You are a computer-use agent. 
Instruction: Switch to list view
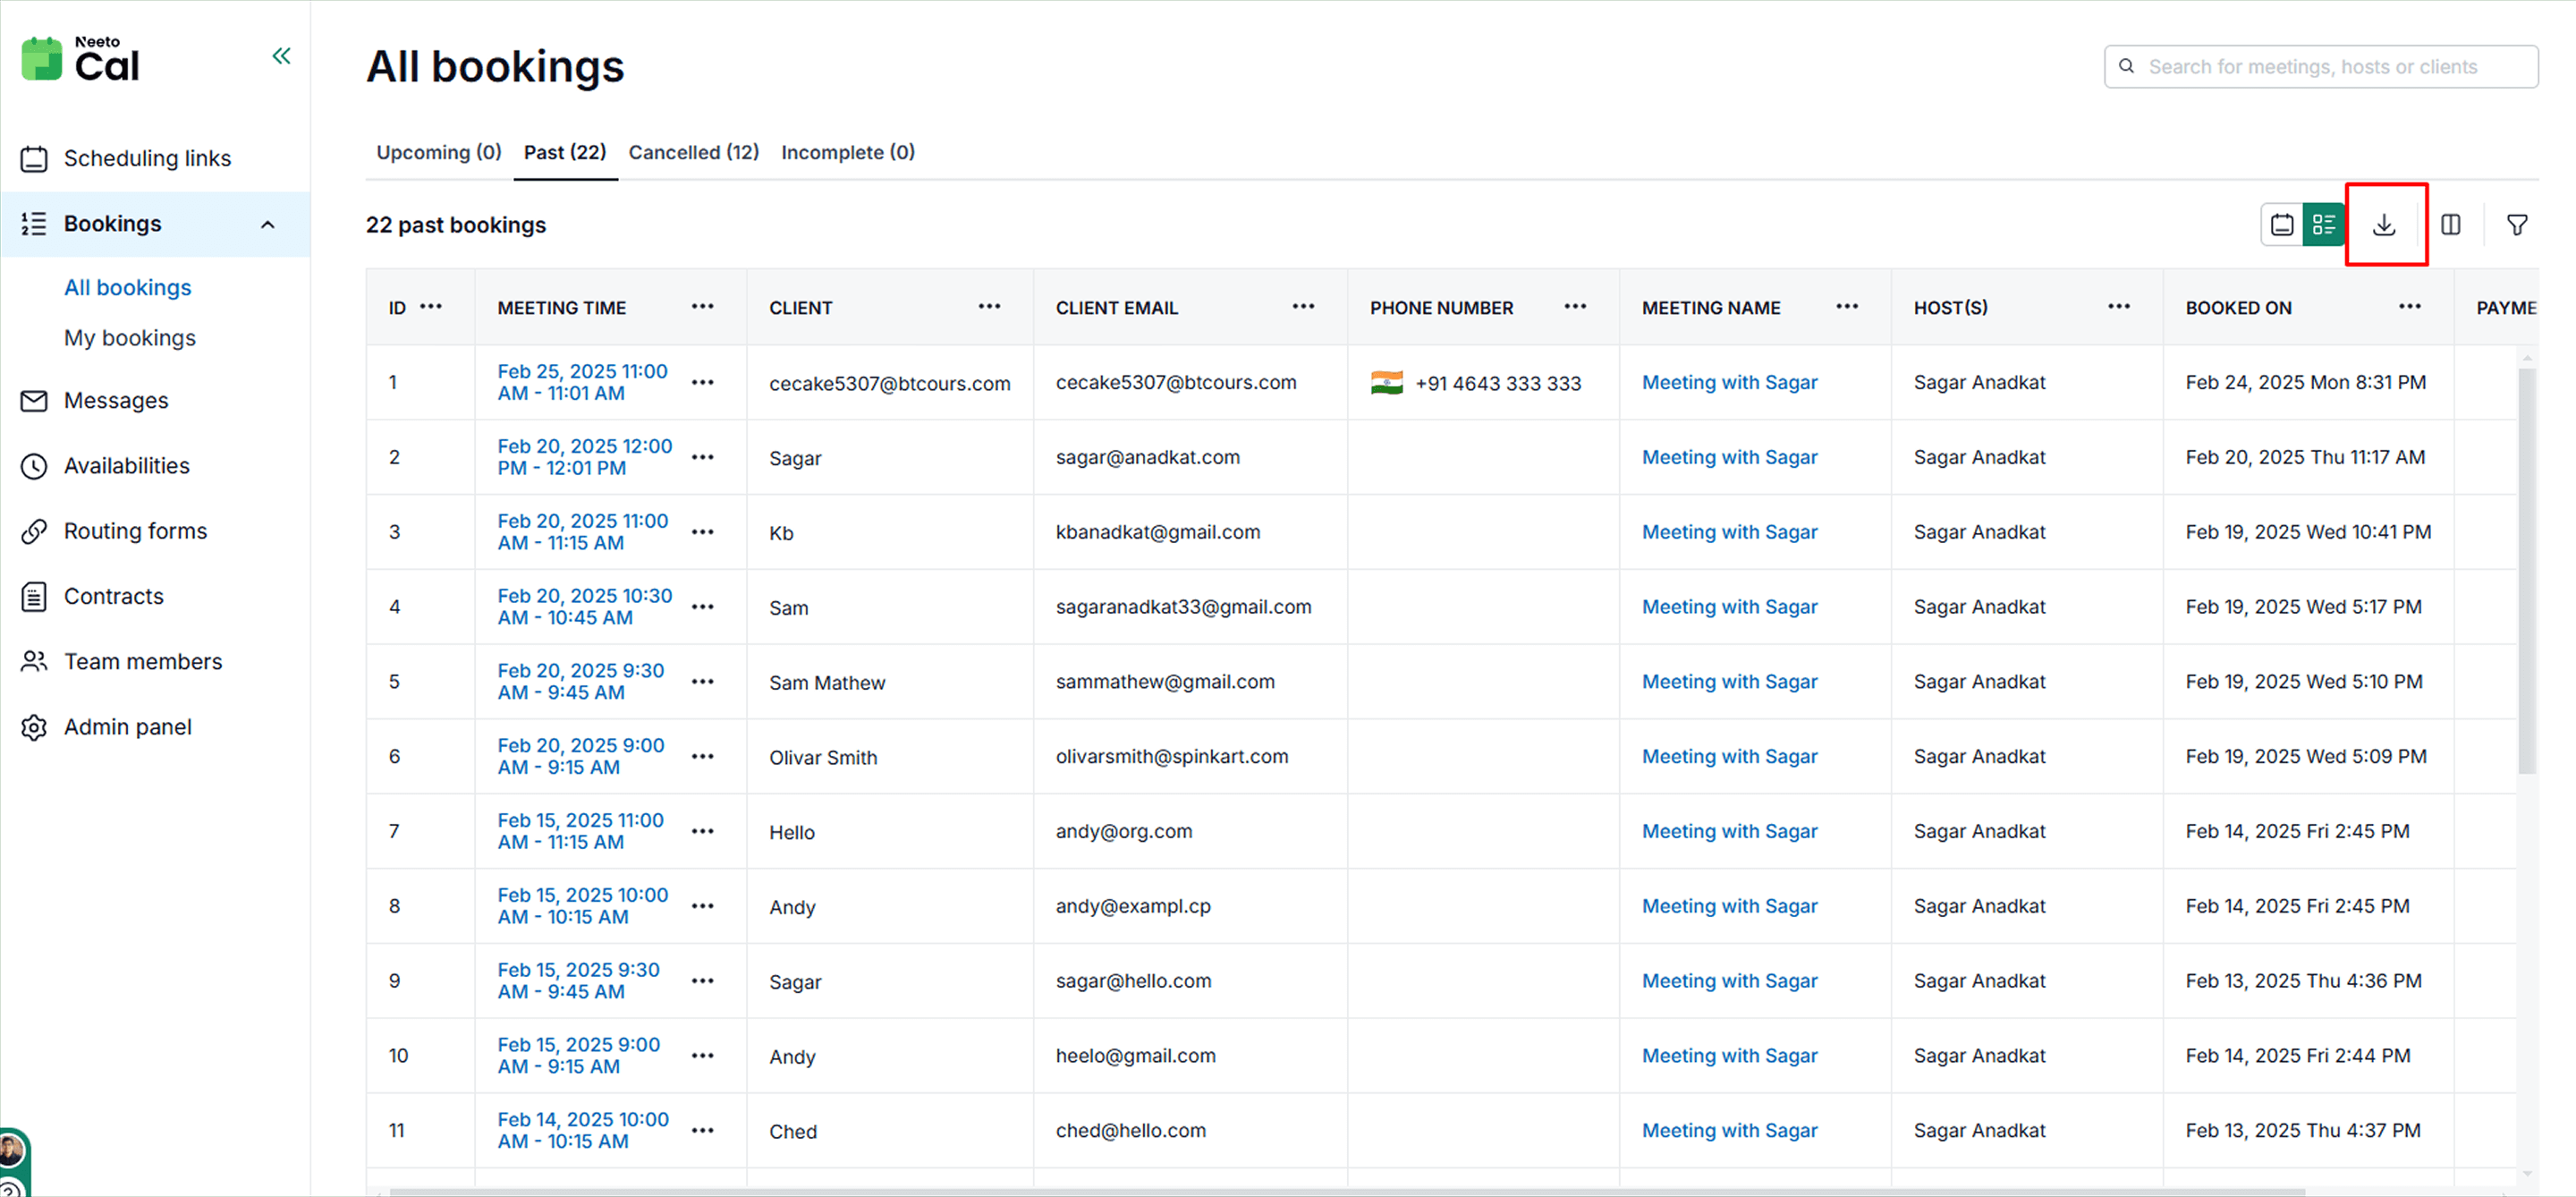pyautogui.click(x=2324, y=225)
